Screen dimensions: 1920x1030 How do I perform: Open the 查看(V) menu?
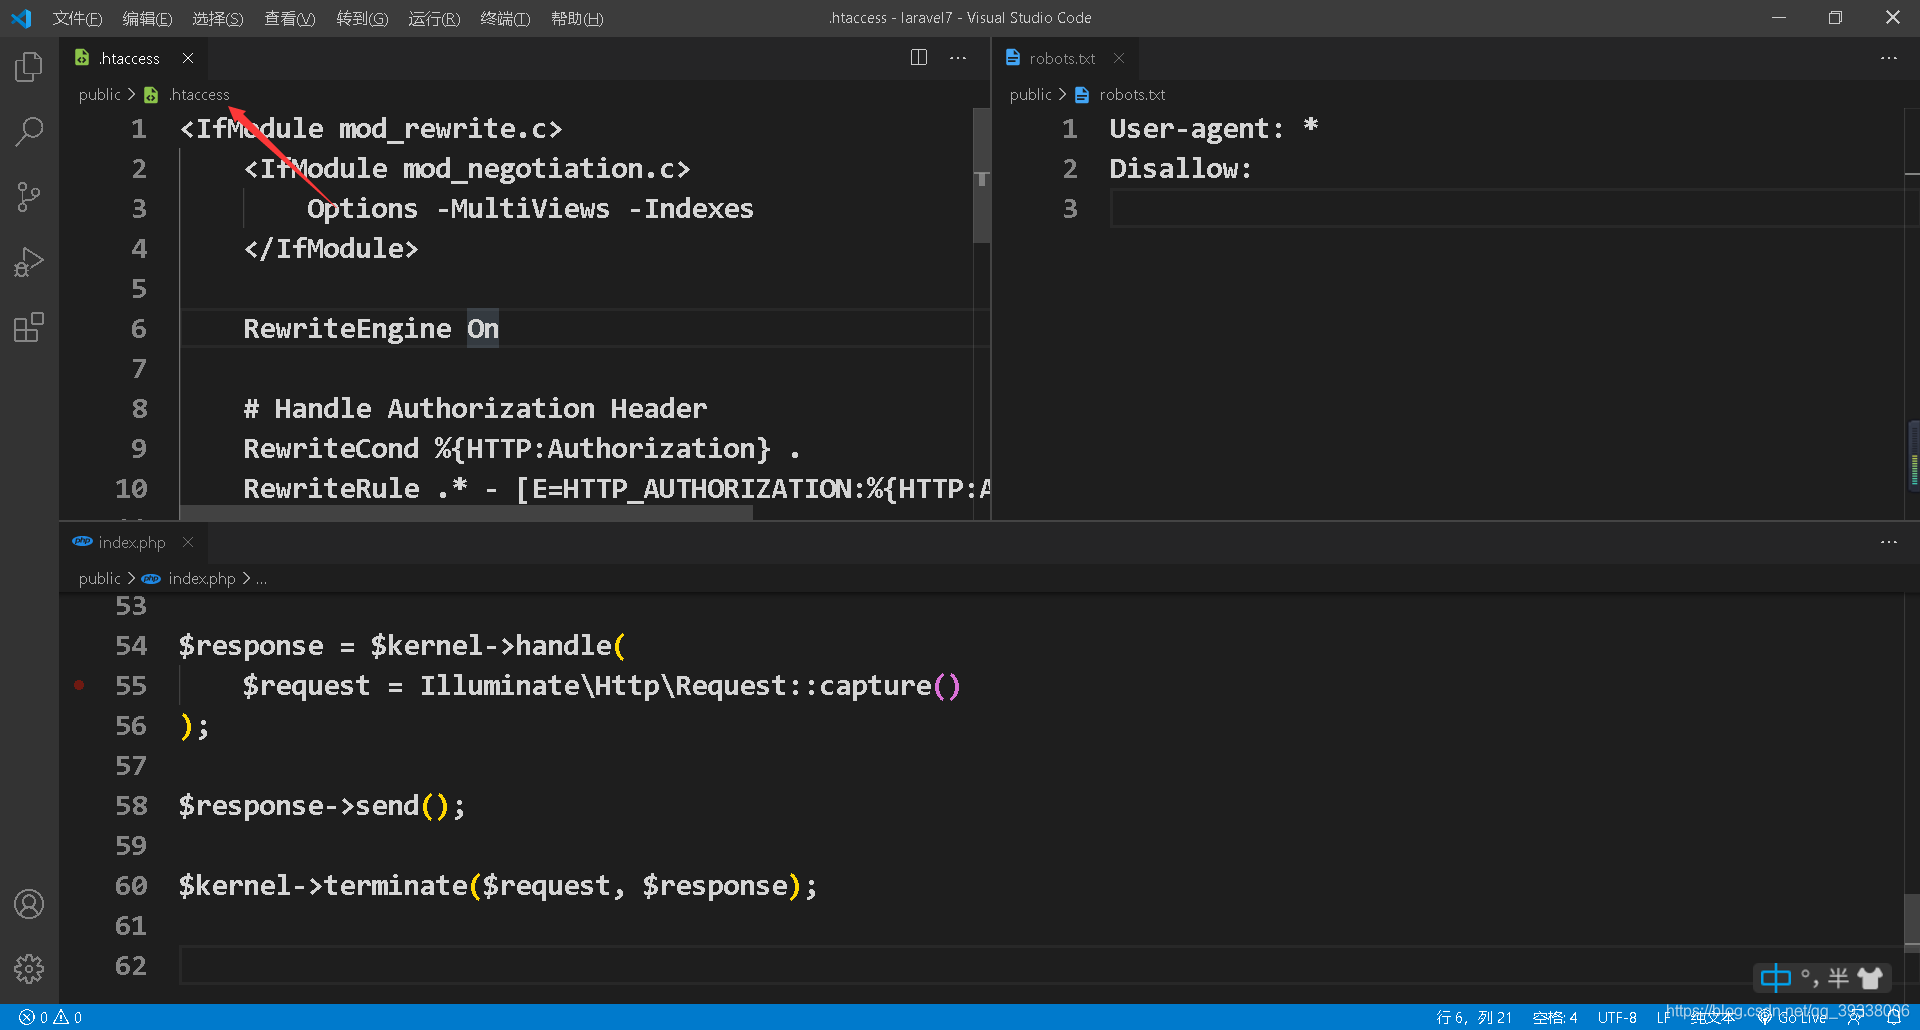(x=289, y=18)
